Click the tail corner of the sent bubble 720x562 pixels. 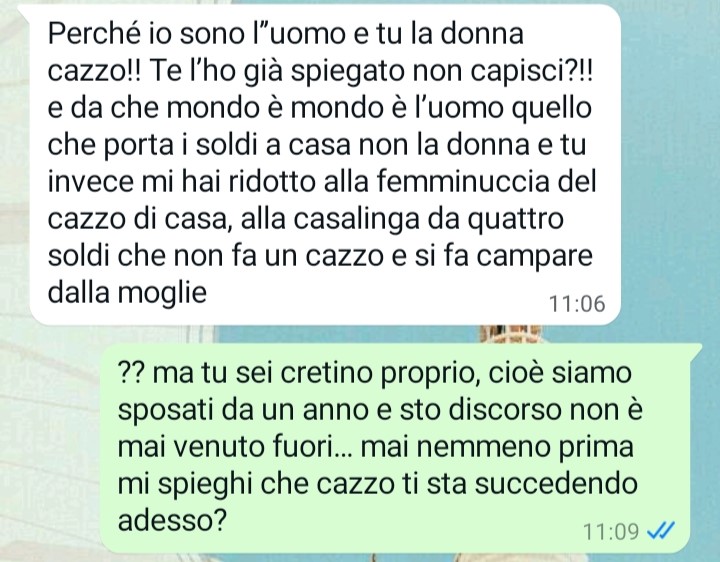(x=697, y=350)
